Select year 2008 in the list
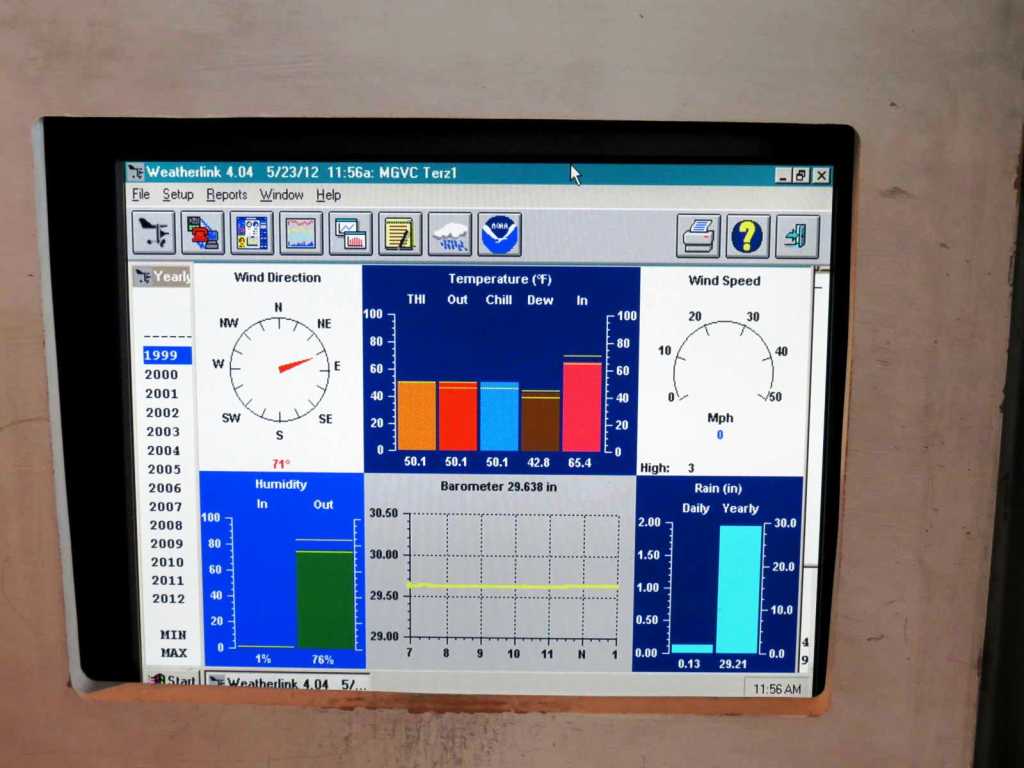 click(166, 525)
